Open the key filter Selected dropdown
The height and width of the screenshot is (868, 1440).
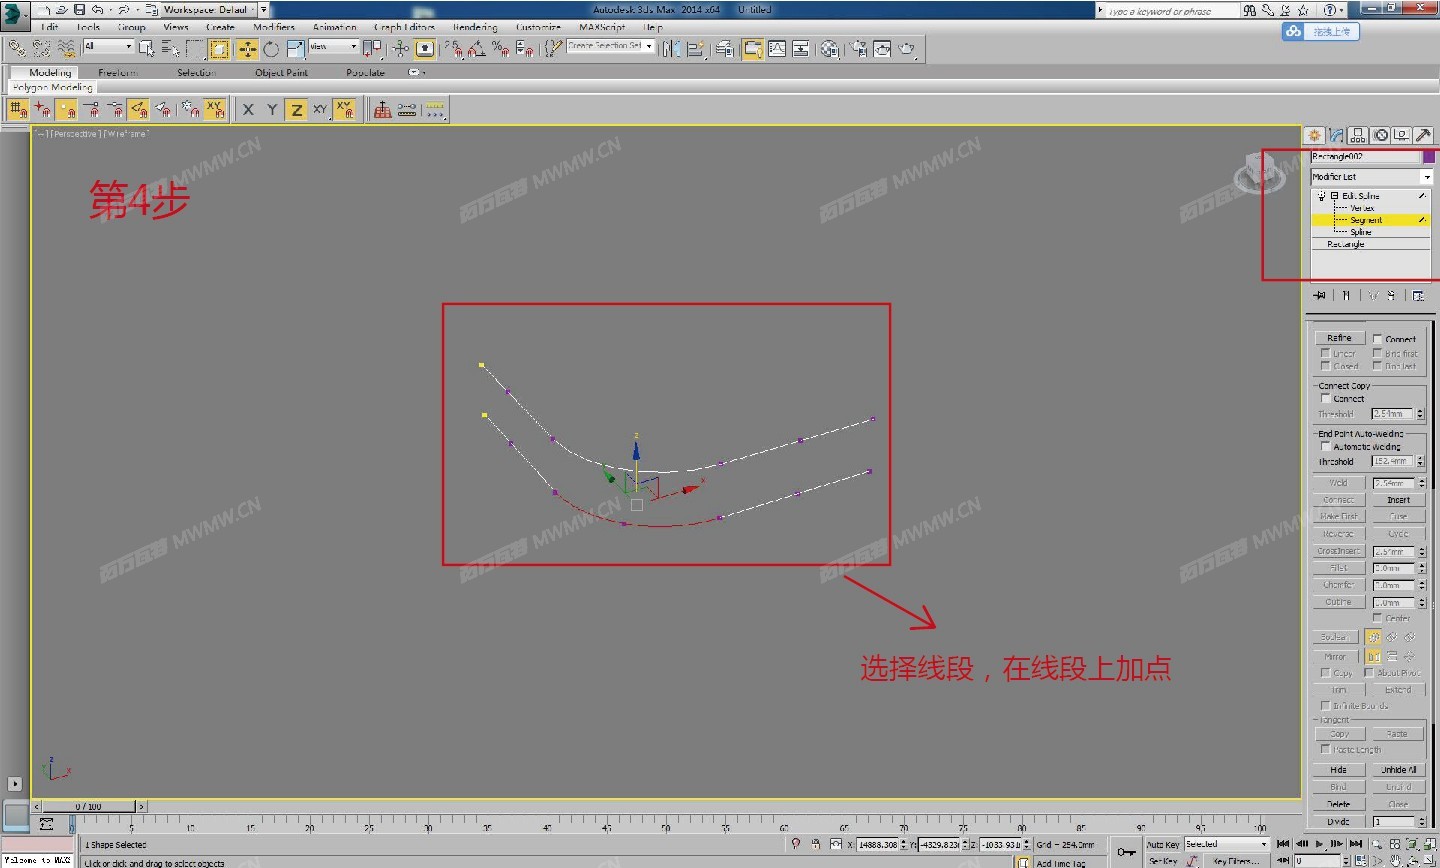(x=1227, y=844)
